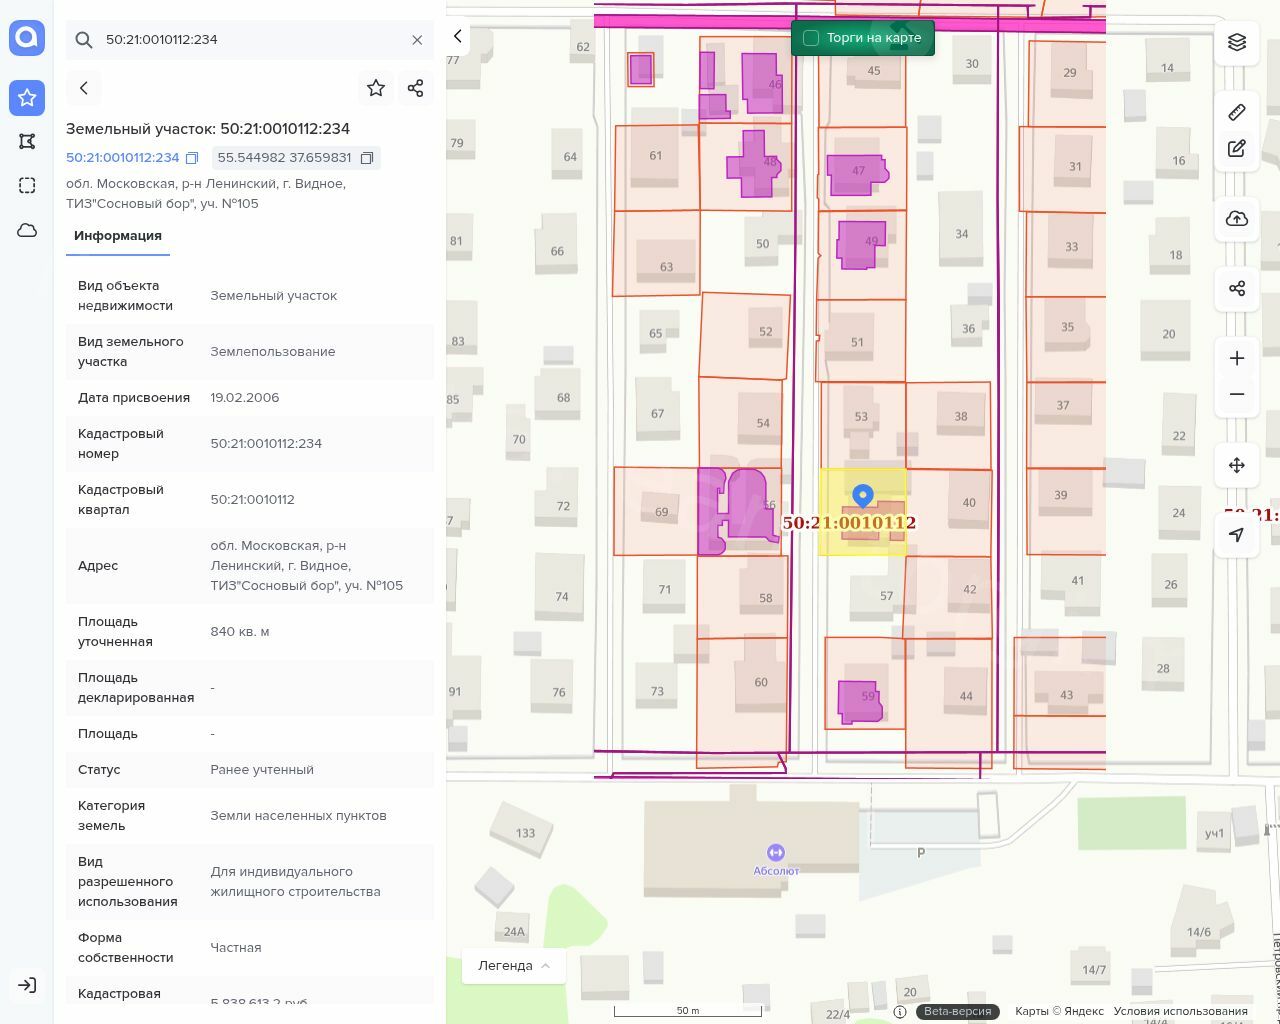The height and width of the screenshot is (1024, 1280).
Task: Locate my position on the map
Action: pos(1237,535)
